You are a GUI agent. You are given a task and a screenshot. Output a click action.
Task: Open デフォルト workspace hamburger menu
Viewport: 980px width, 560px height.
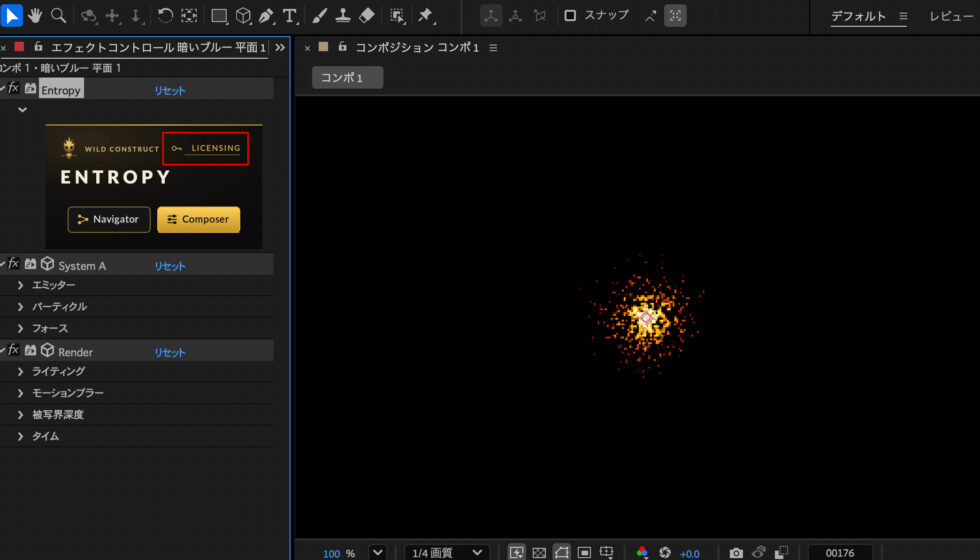pyautogui.click(x=903, y=16)
